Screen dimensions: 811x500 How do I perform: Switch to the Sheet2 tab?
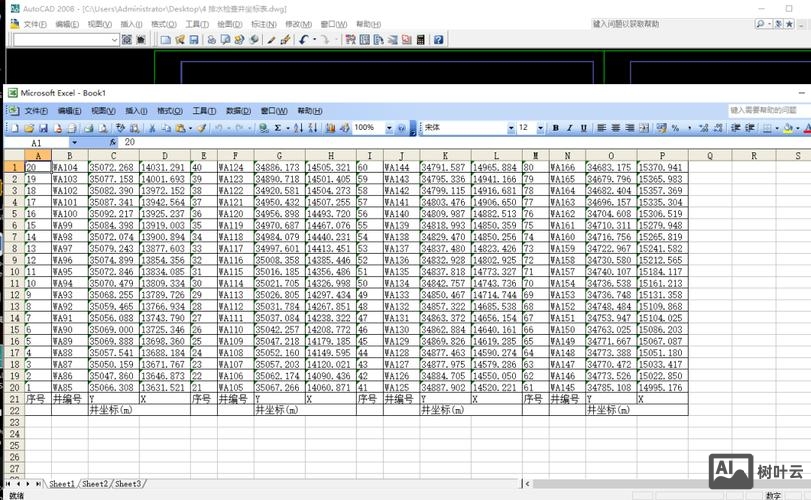pyautogui.click(x=95, y=484)
